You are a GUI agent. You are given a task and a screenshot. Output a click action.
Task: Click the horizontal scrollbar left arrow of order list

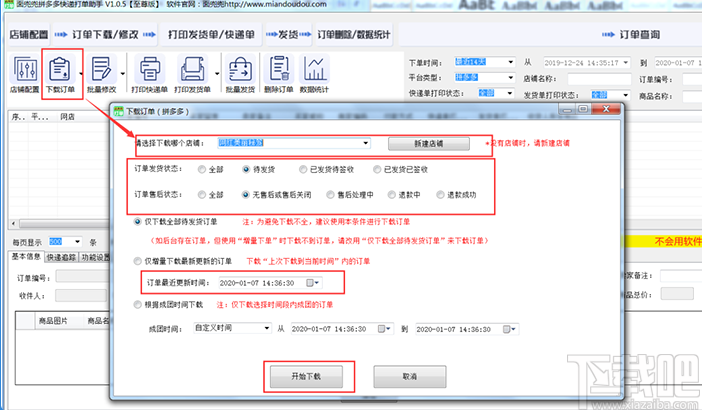point(14,223)
